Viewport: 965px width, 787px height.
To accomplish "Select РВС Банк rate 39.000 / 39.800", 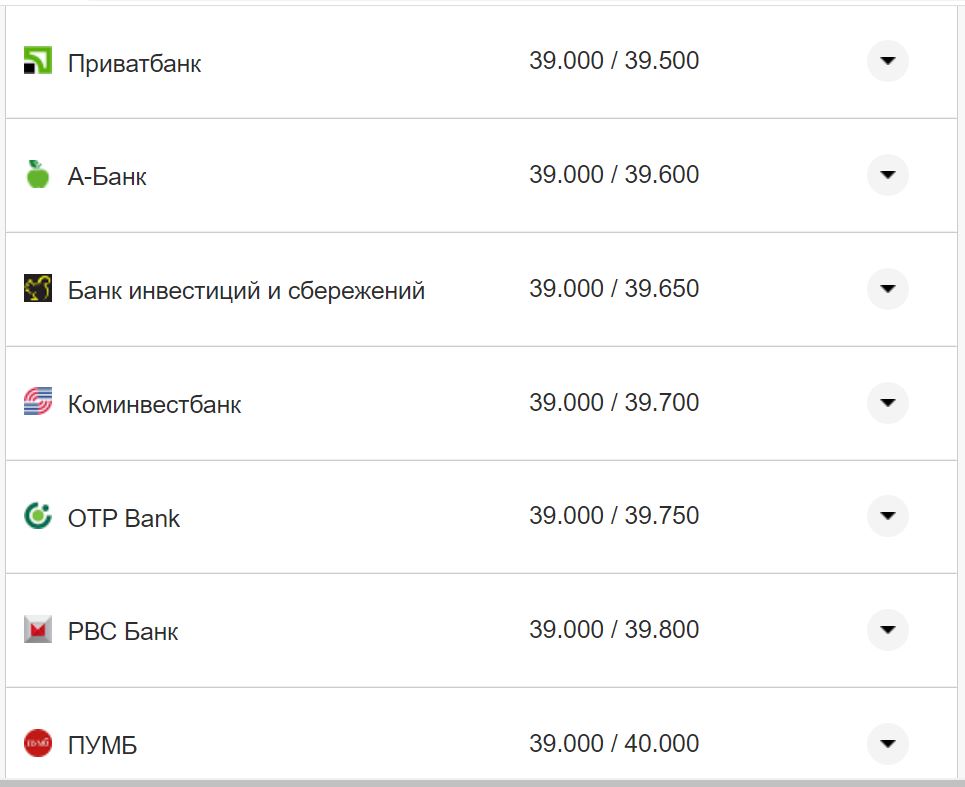I will (614, 630).
